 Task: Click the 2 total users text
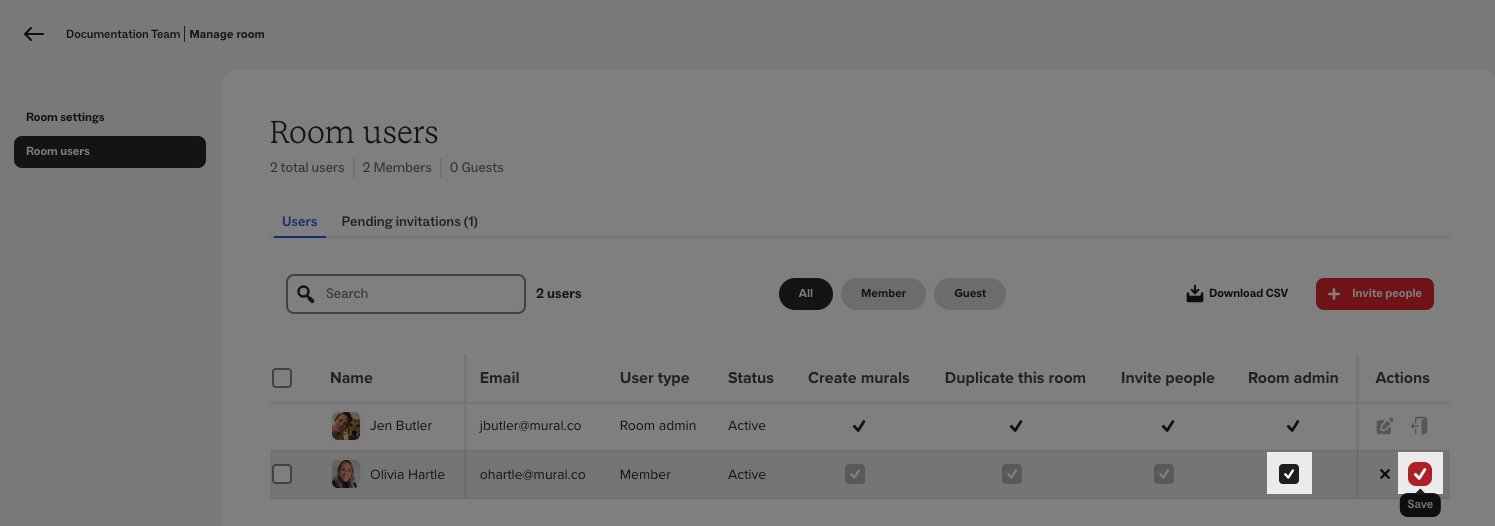[307, 168]
